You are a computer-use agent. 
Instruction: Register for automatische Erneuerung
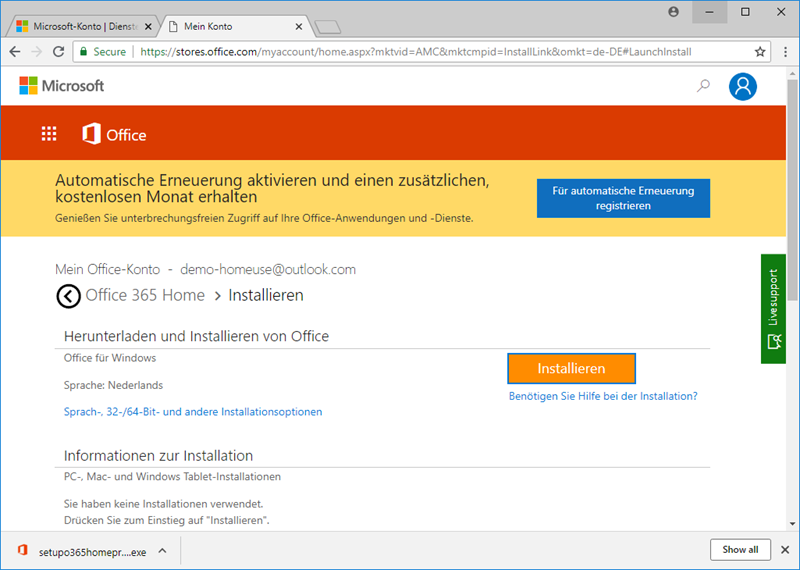pos(623,198)
